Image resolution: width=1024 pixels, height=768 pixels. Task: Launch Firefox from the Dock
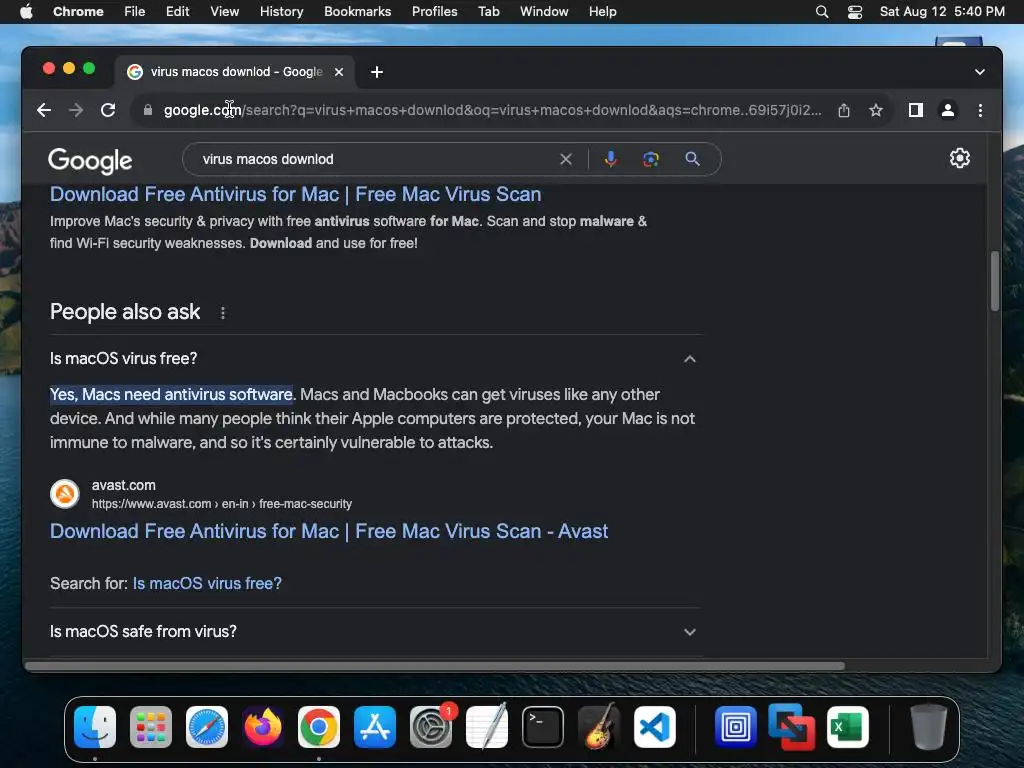(x=263, y=727)
